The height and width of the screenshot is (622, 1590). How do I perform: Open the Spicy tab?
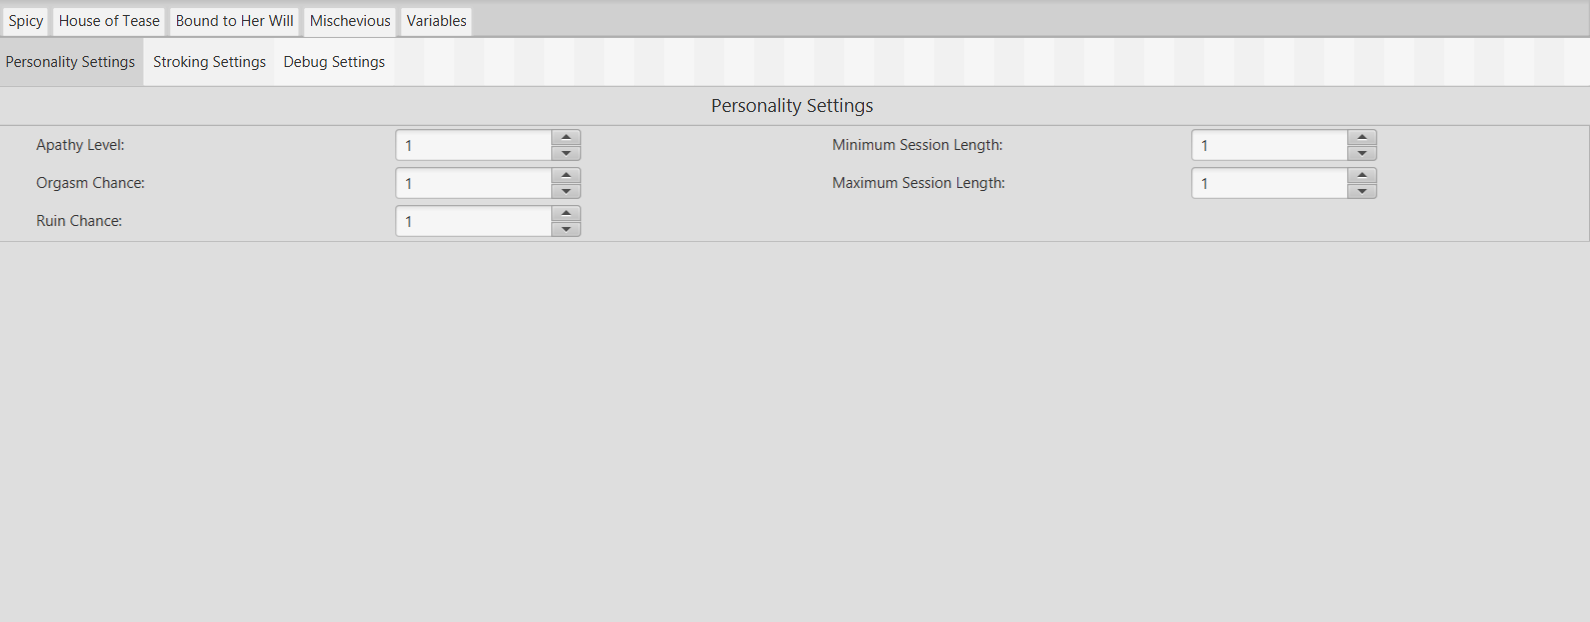26,21
